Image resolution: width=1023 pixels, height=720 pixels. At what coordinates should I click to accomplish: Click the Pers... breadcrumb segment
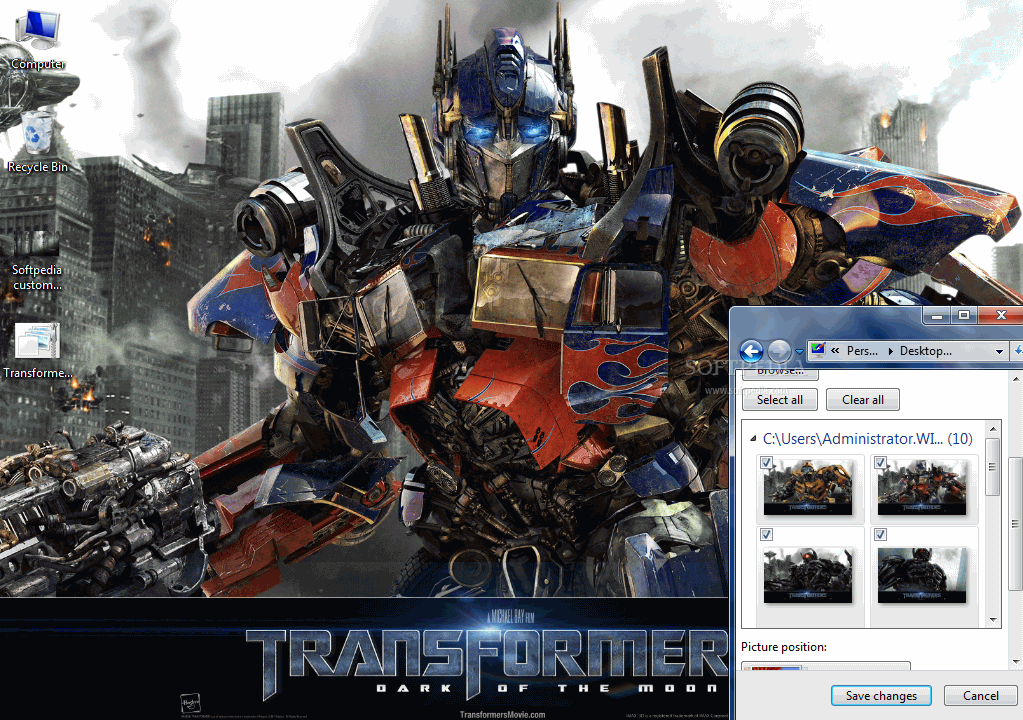[862, 351]
